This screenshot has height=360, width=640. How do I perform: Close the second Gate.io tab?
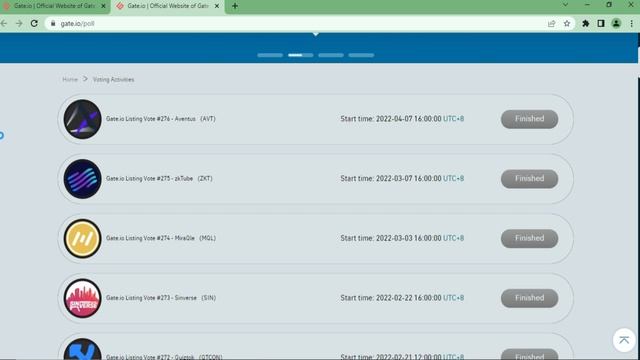[x=217, y=6]
